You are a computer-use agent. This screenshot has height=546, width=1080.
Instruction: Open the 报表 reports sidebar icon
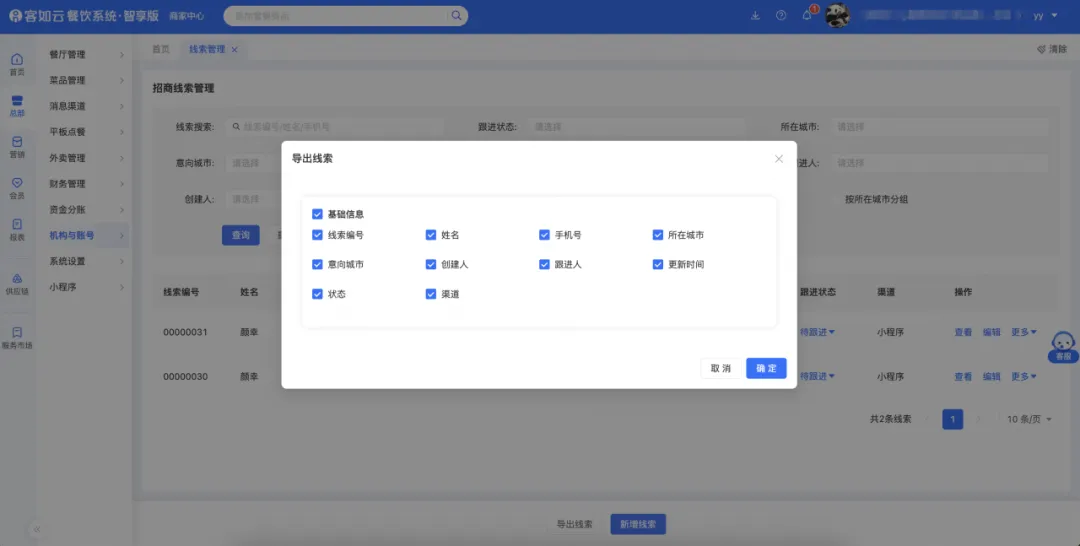17,229
